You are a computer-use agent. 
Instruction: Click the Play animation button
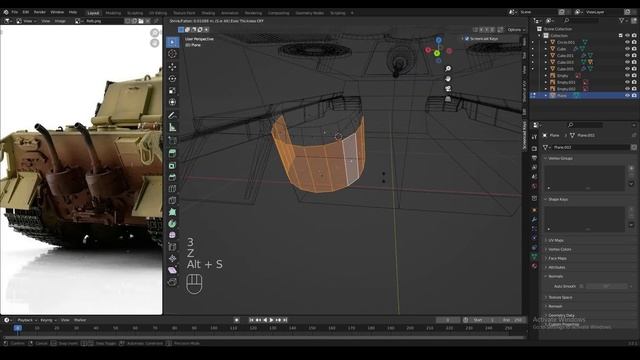point(272,320)
